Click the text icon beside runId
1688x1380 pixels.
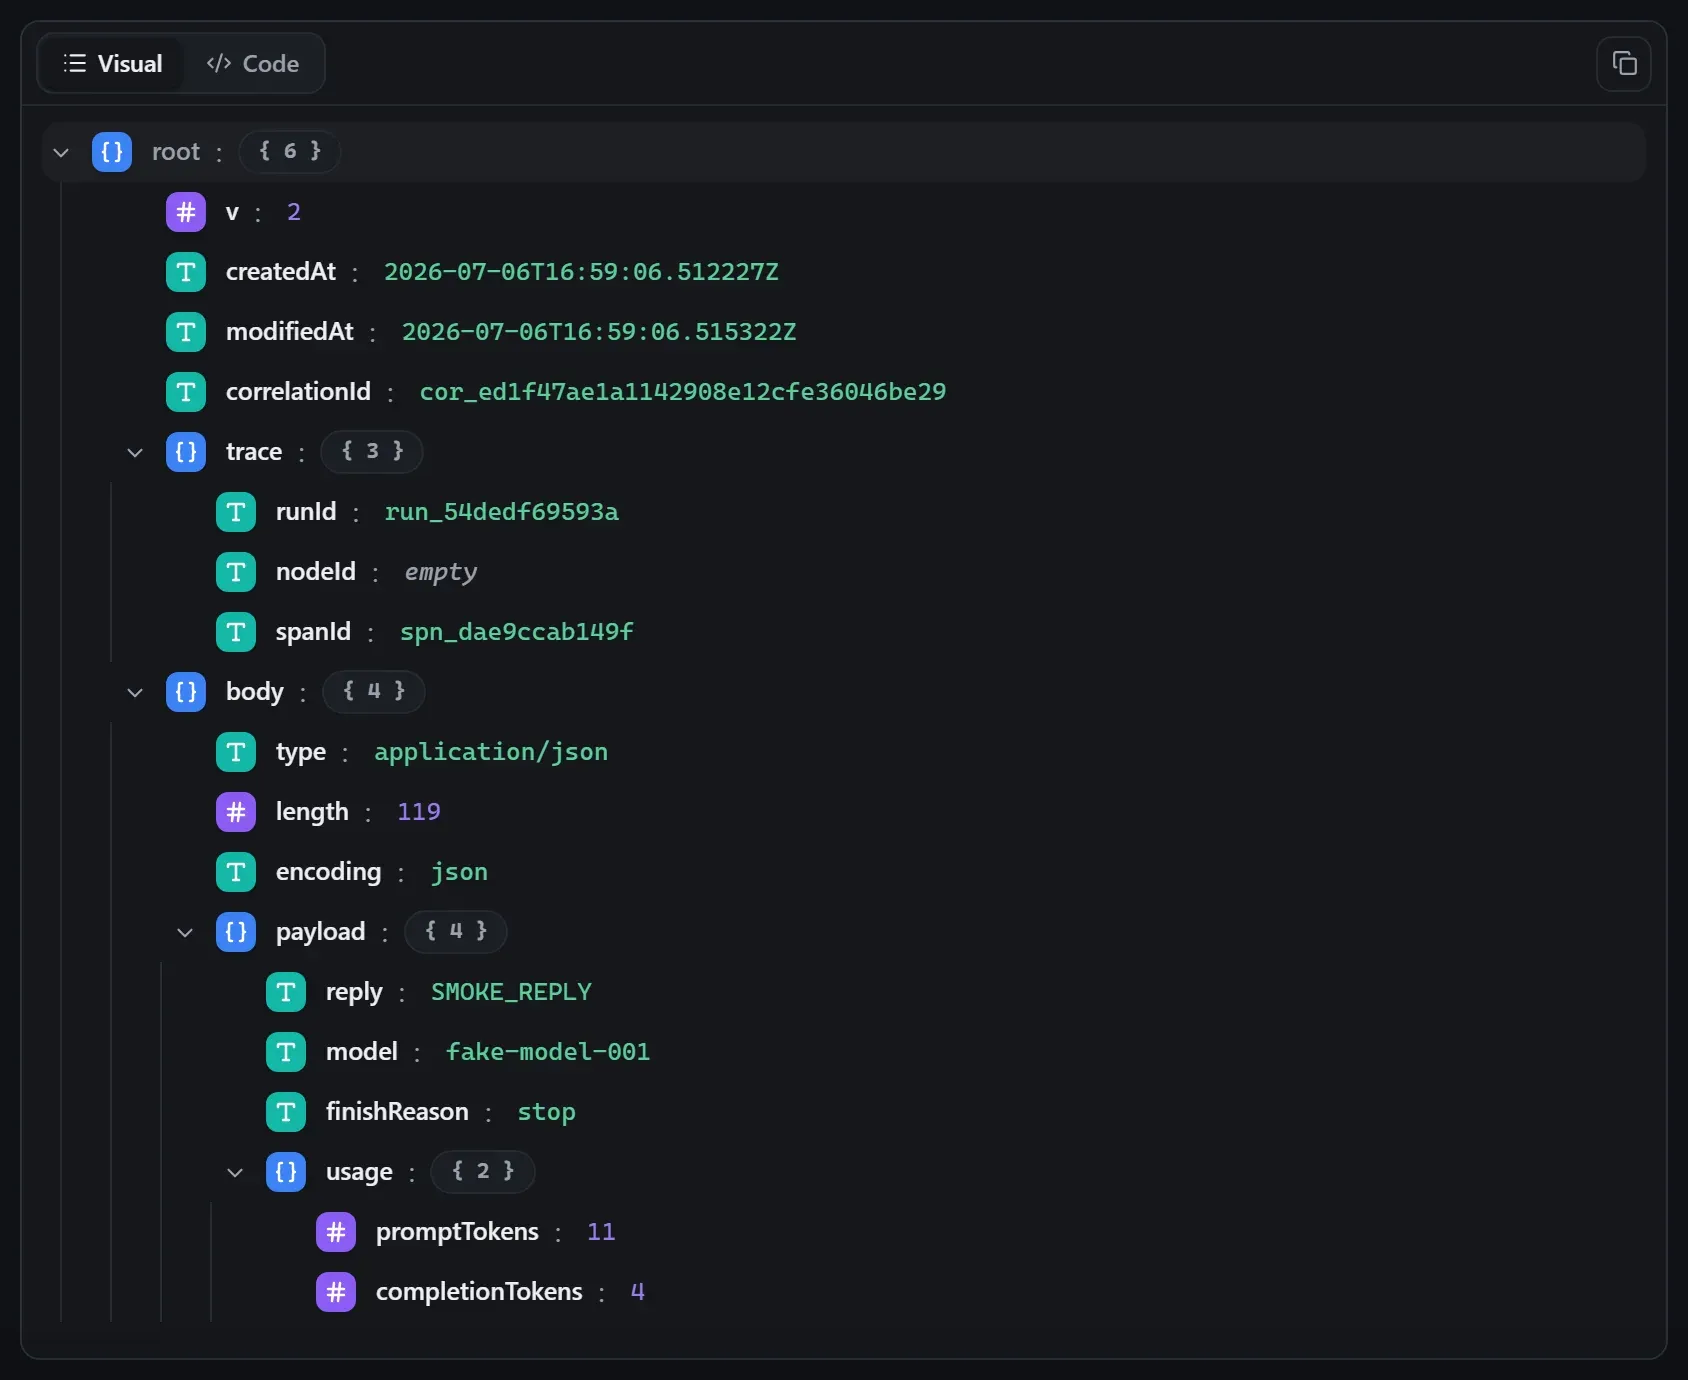(236, 512)
